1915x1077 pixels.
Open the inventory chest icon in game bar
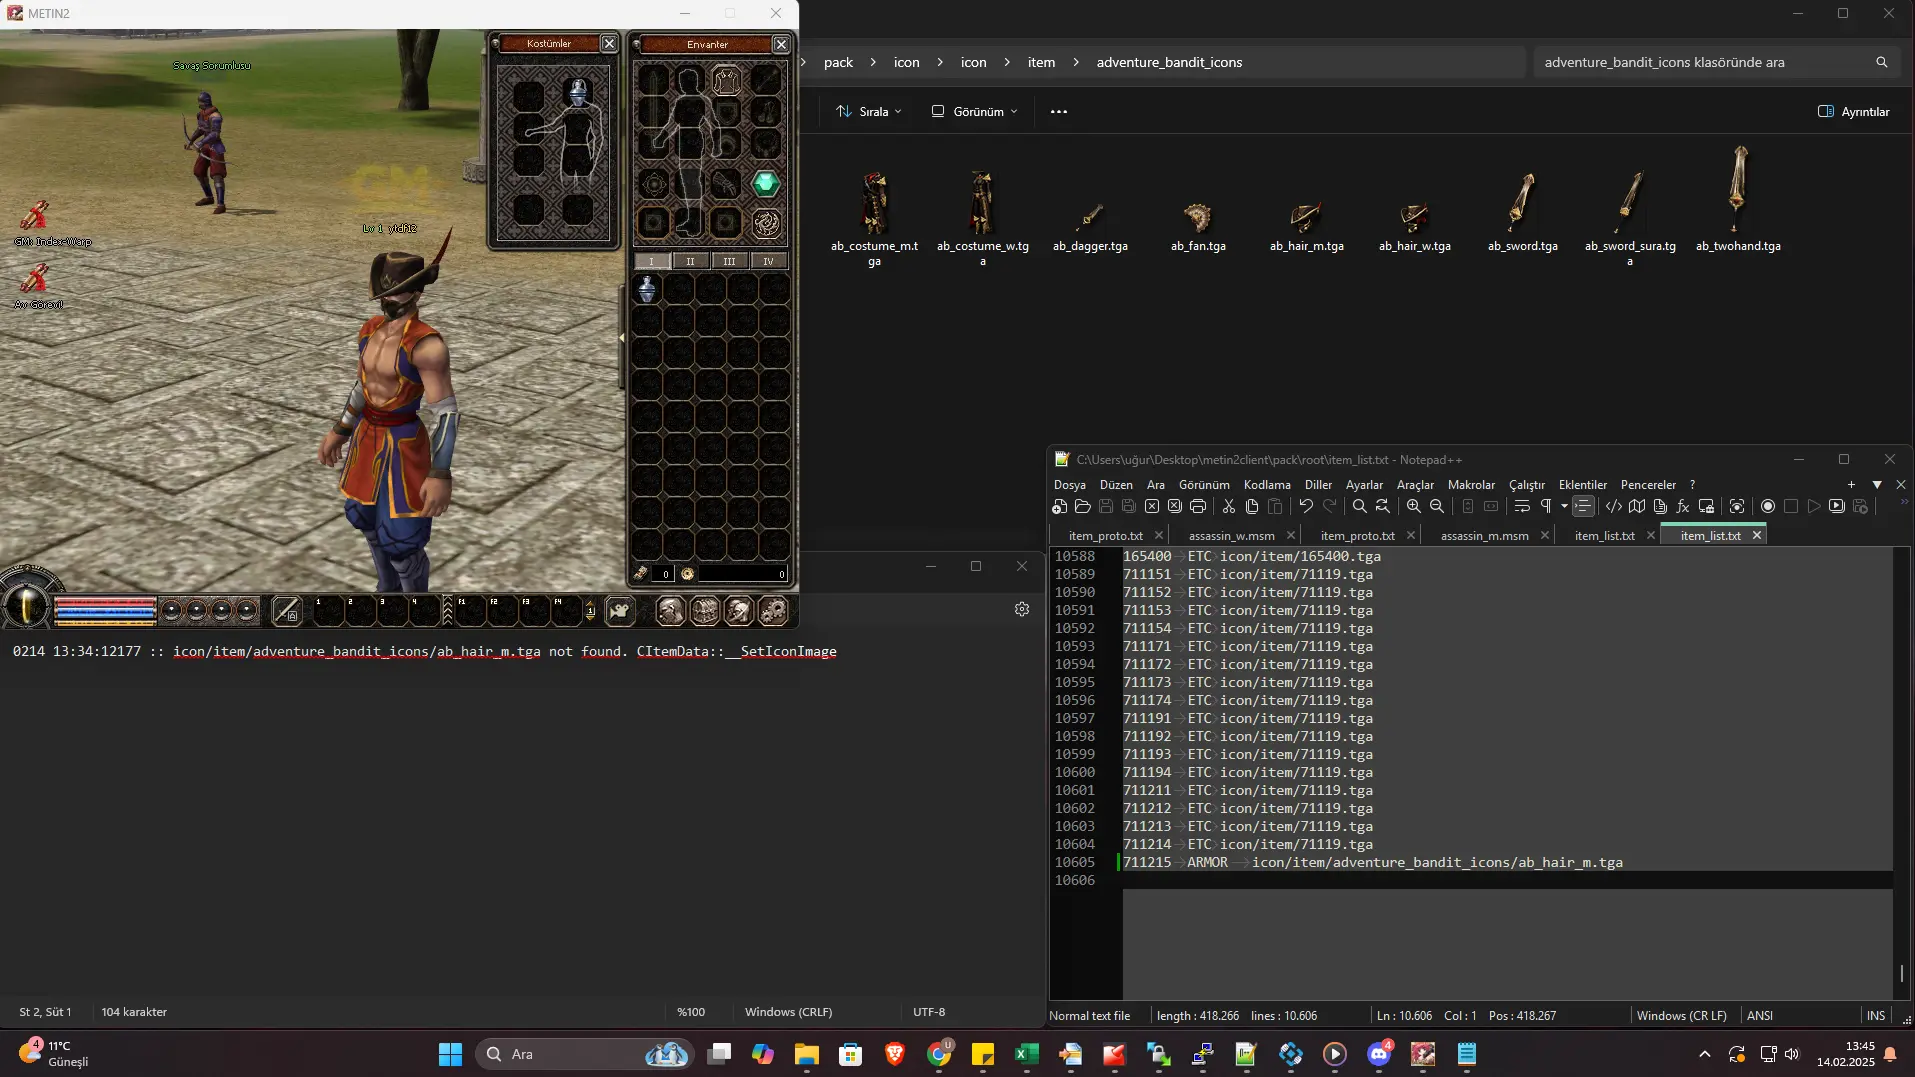(705, 610)
